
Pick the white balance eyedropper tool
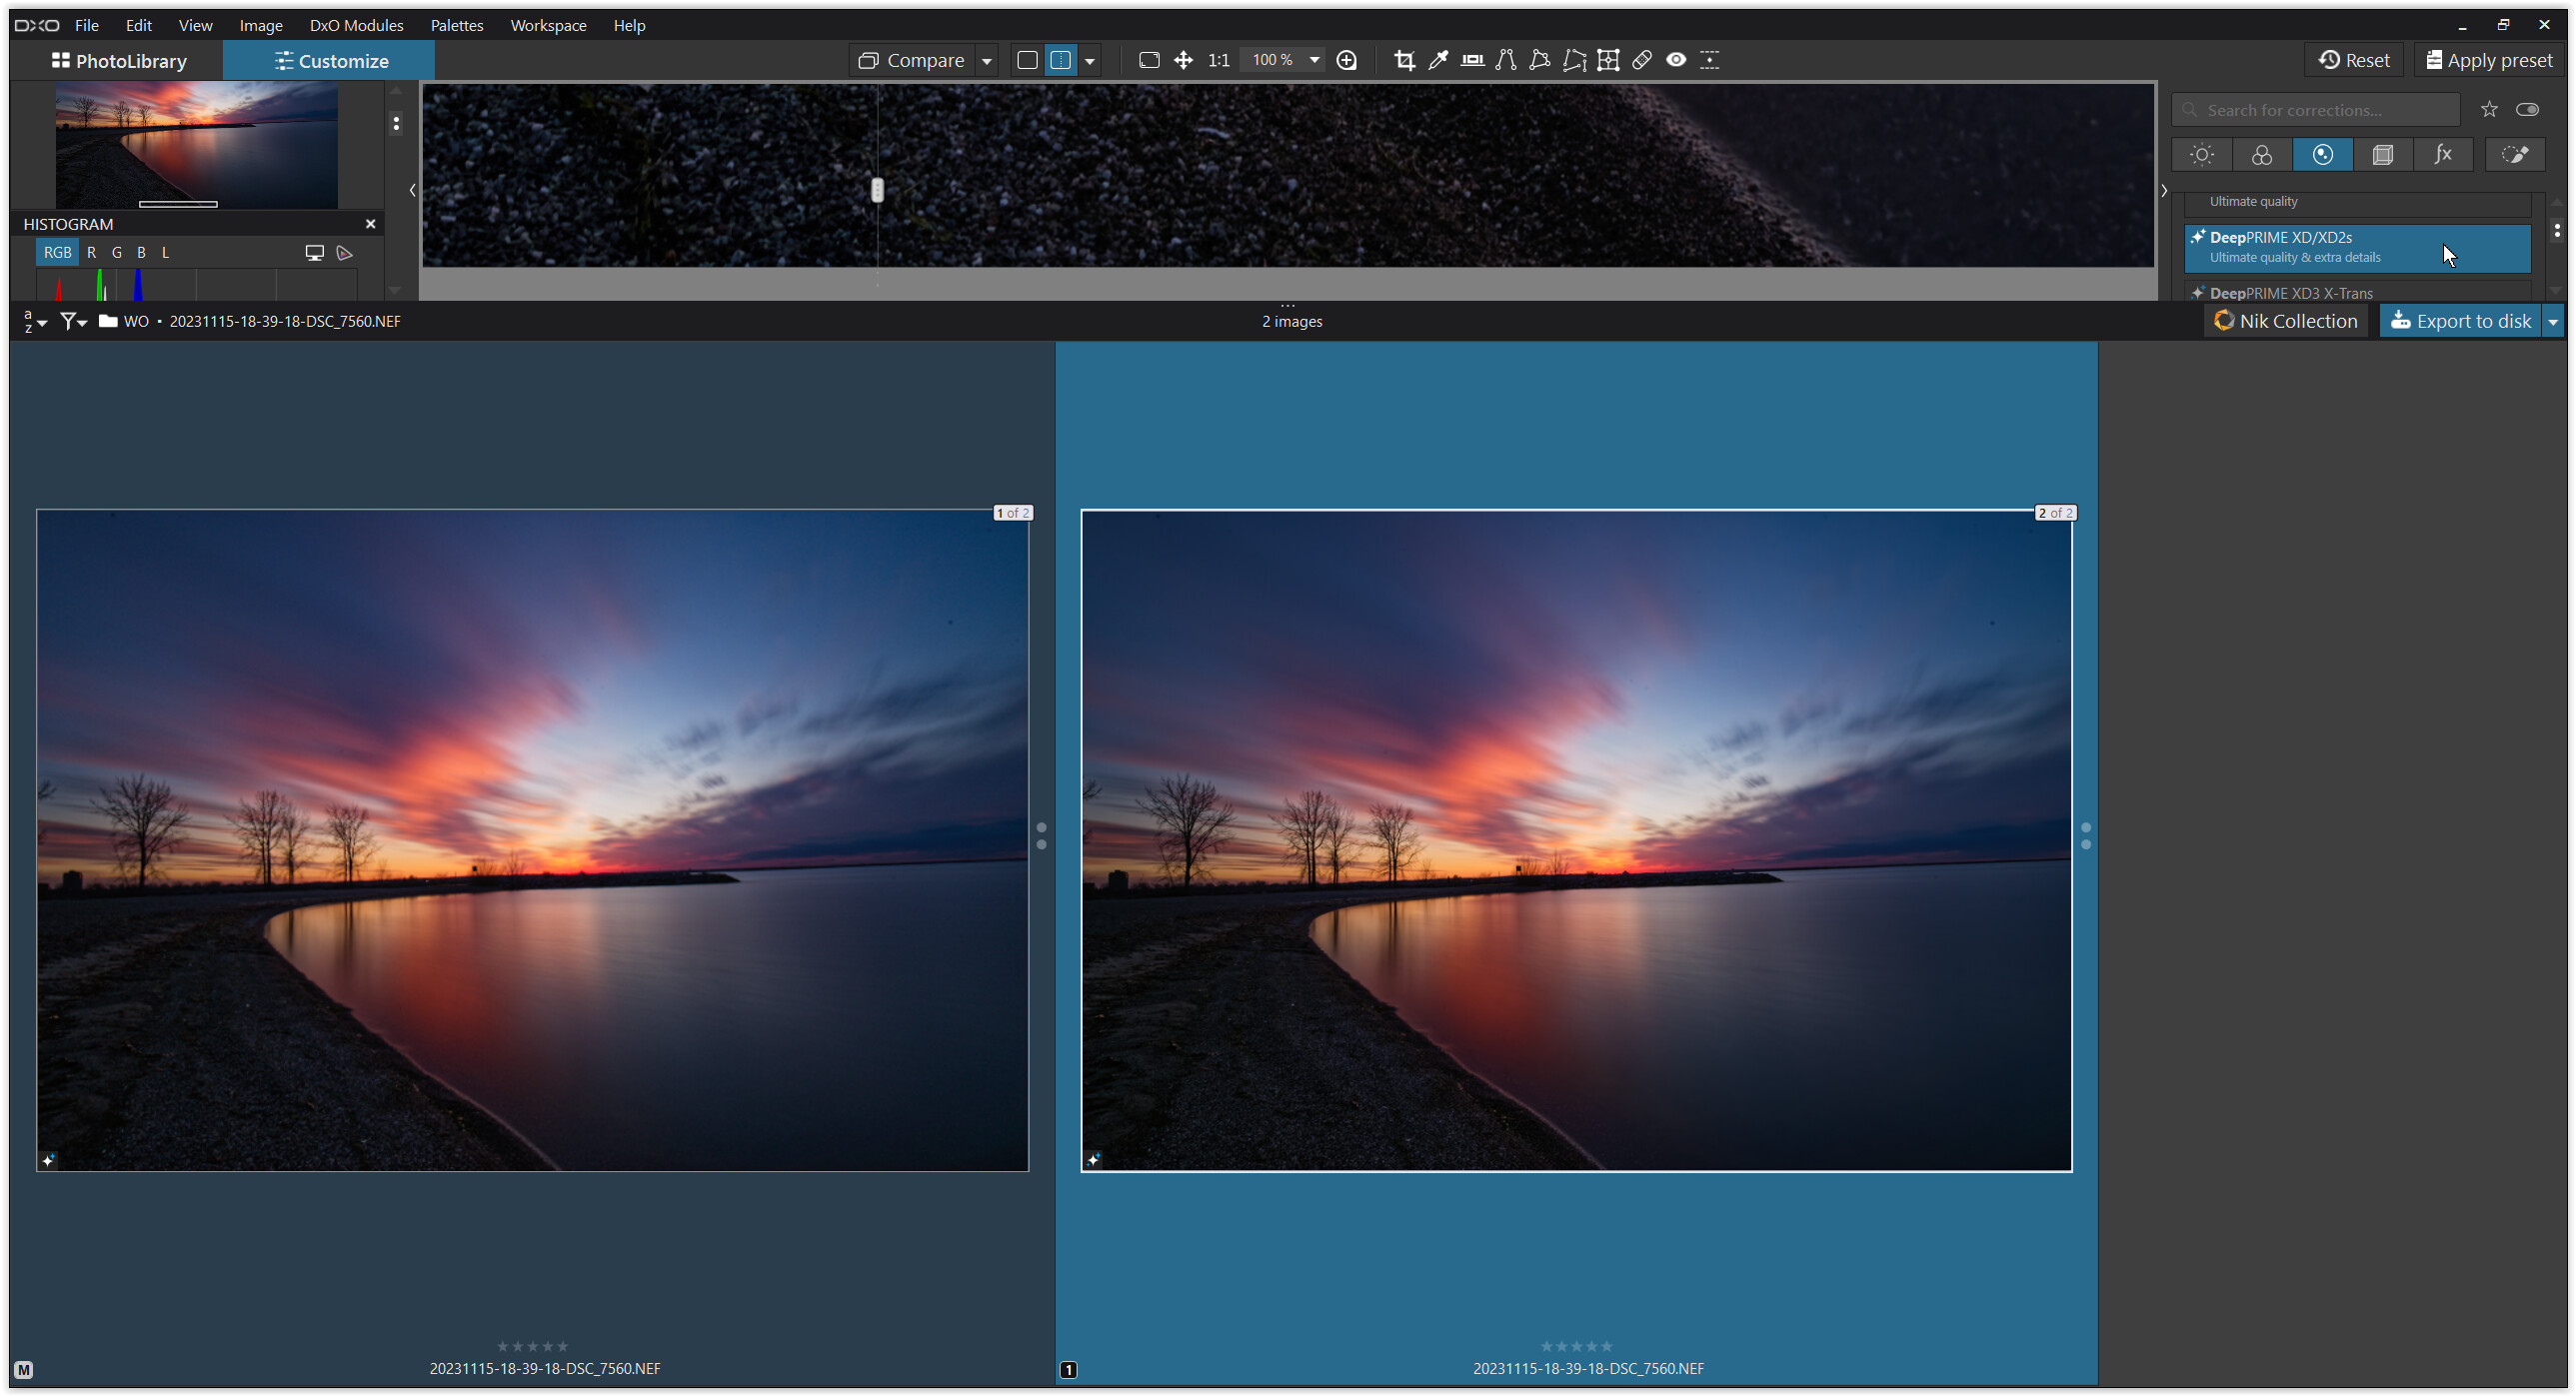(x=1438, y=60)
